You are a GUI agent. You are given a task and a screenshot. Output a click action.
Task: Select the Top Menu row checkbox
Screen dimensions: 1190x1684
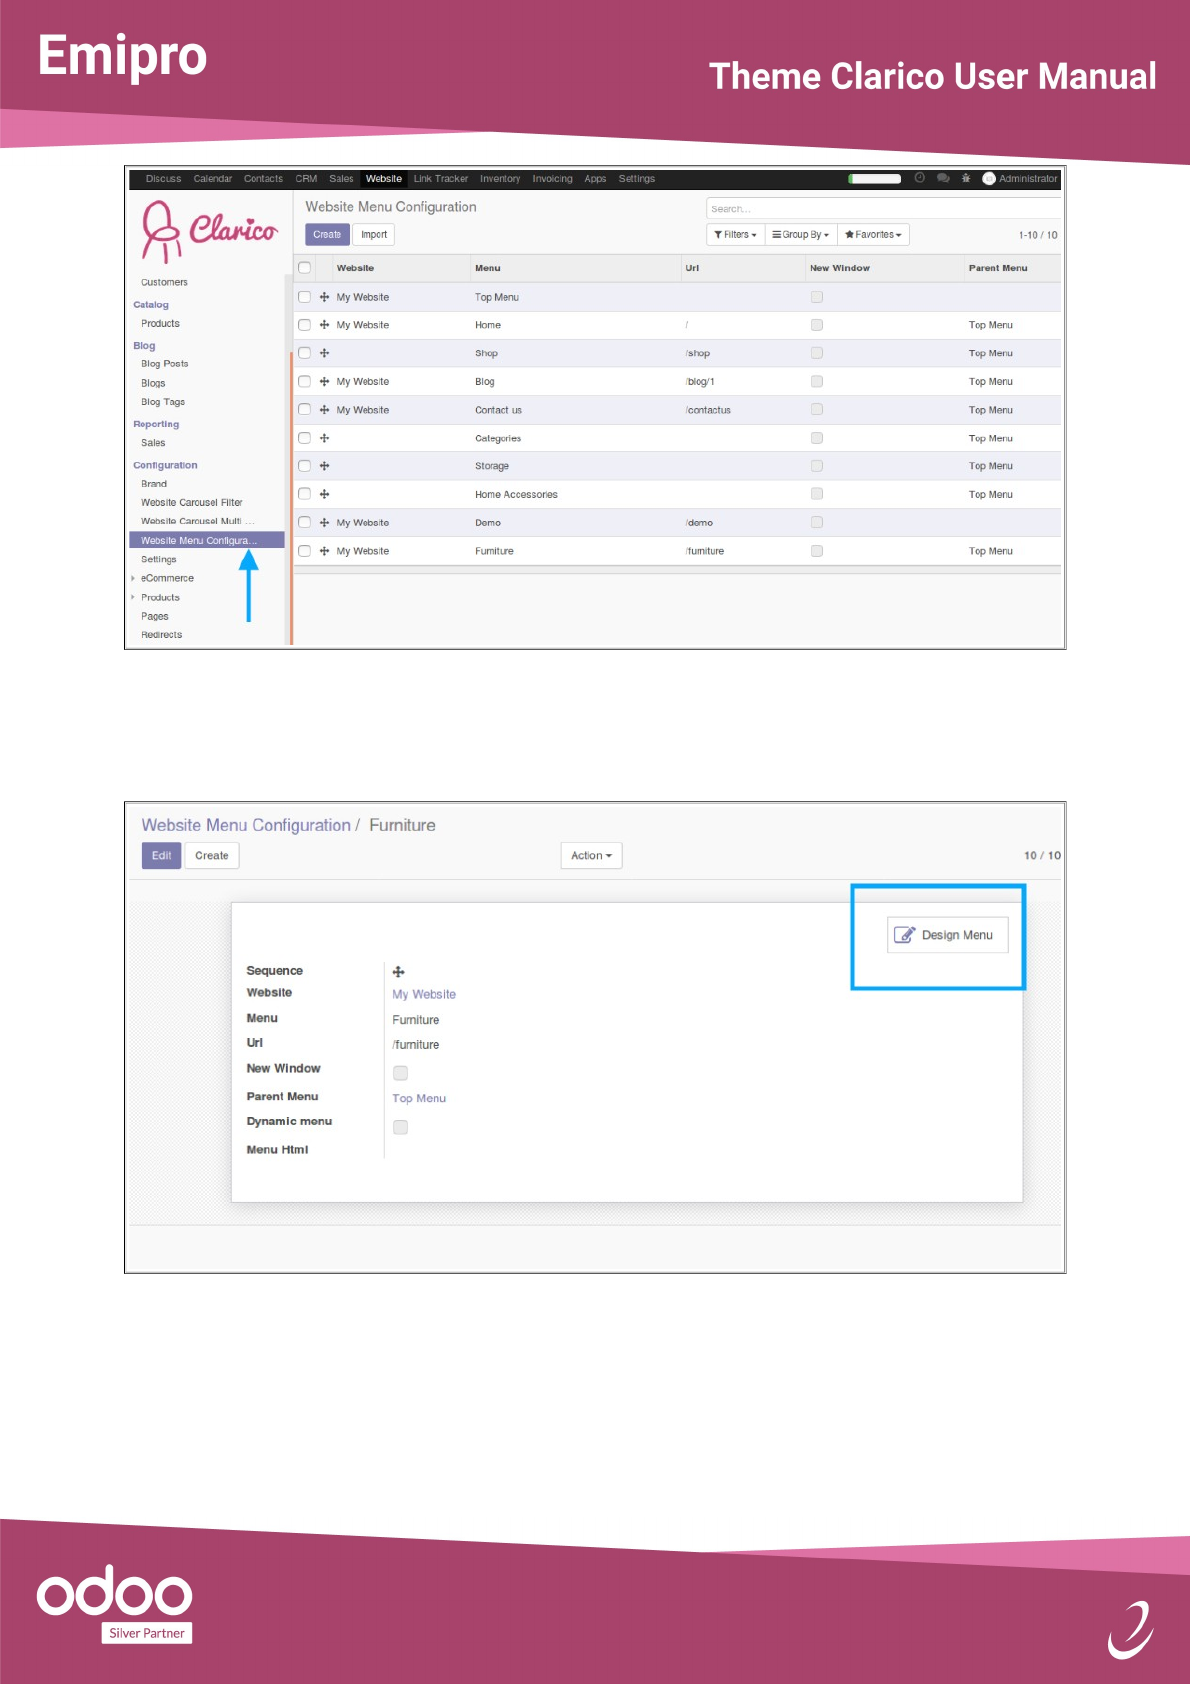304,297
